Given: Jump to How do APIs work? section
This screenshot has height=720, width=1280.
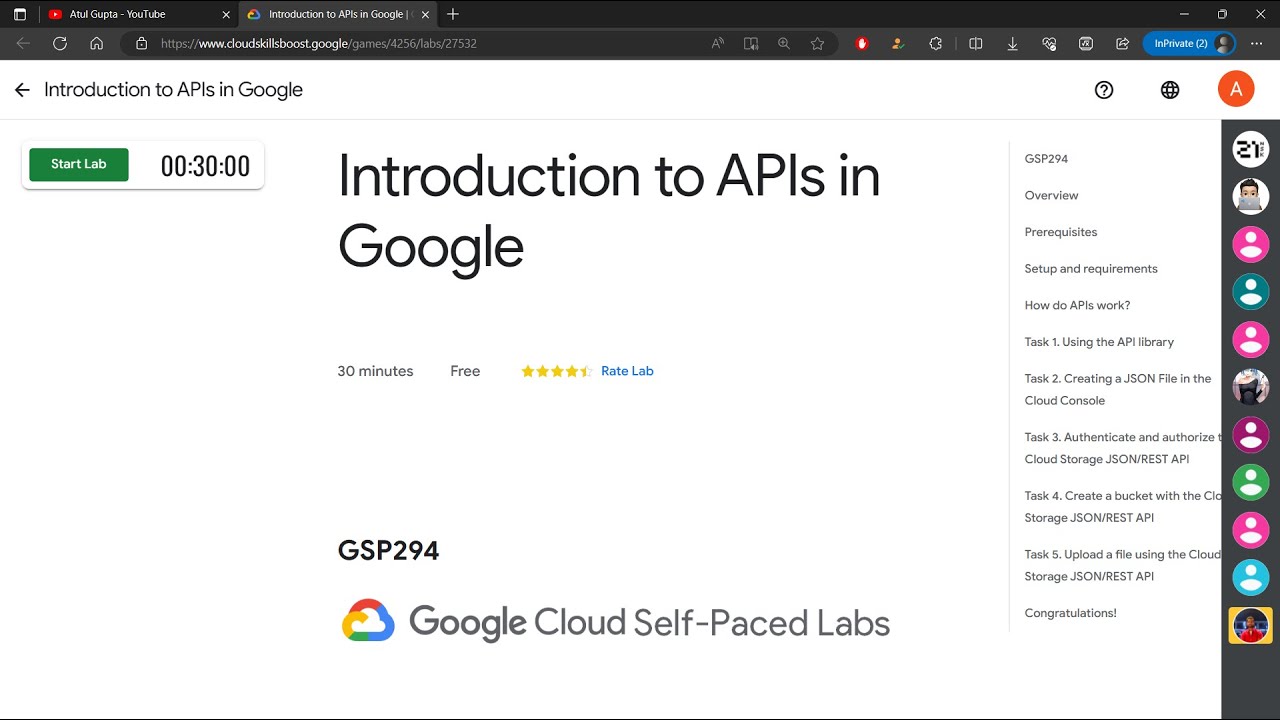Looking at the screenshot, I should [x=1077, y=306].
